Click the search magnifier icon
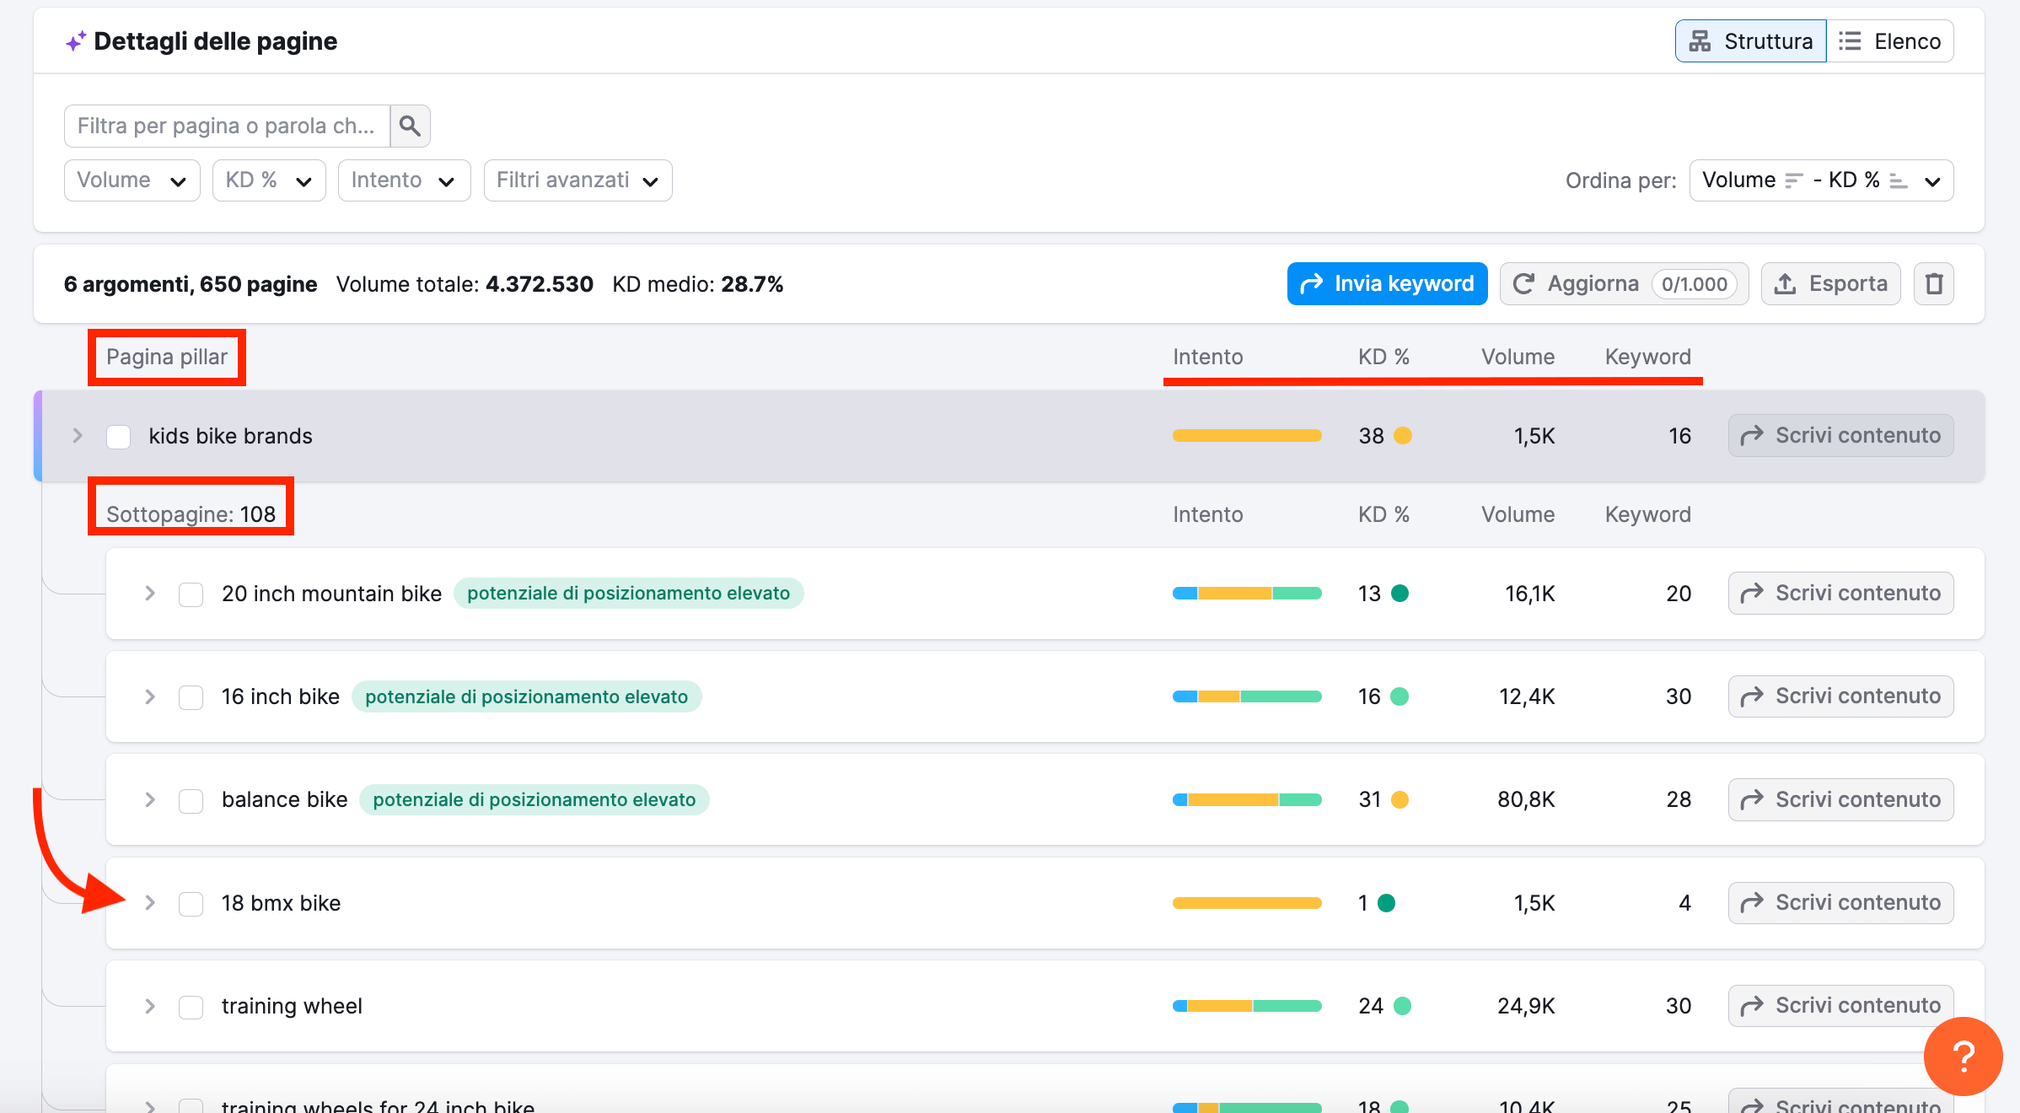2020x1113 pixels. click(410, 126)
